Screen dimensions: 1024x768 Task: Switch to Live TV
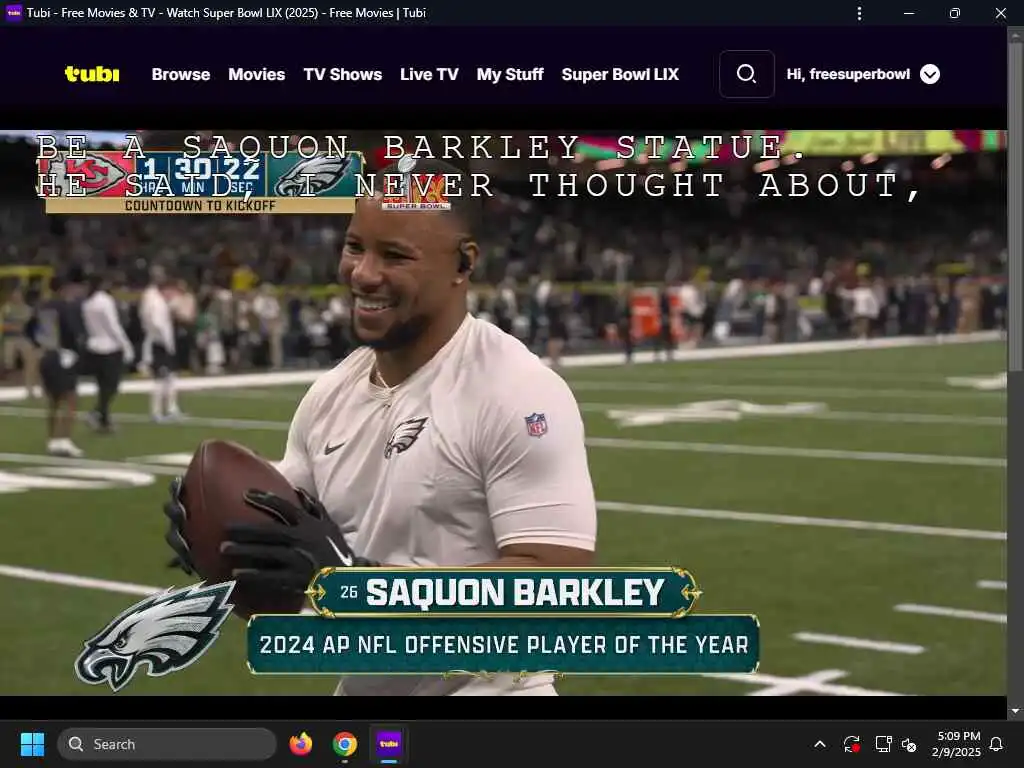coord(429,74)
